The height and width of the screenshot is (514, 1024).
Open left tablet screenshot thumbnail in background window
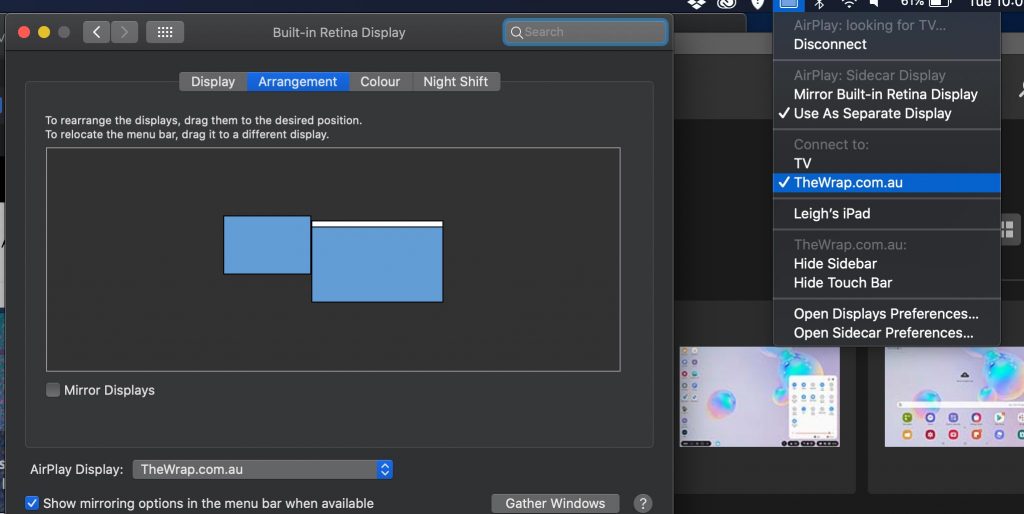(760, 396)
